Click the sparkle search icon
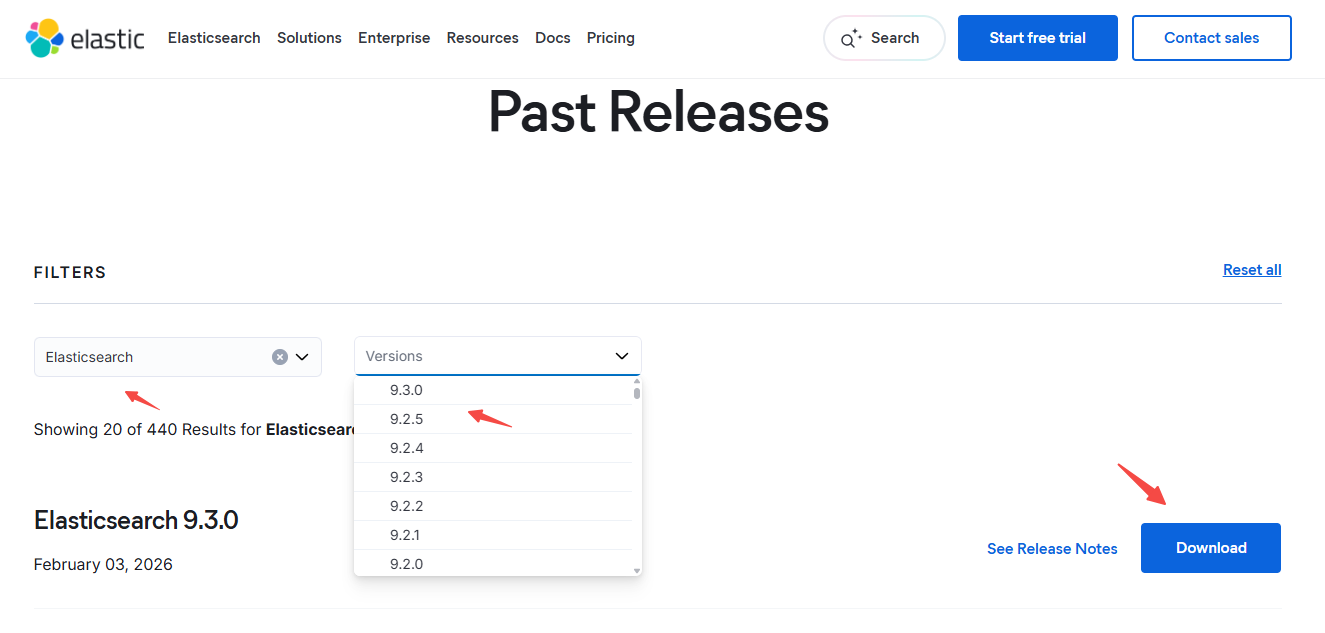 click(851, 39)
